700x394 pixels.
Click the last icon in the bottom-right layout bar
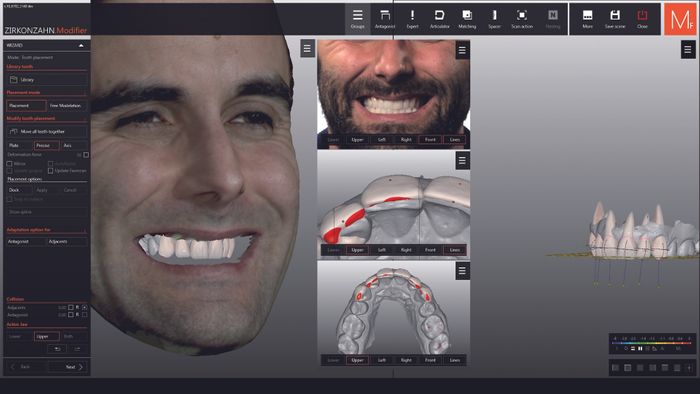point(689,368)
